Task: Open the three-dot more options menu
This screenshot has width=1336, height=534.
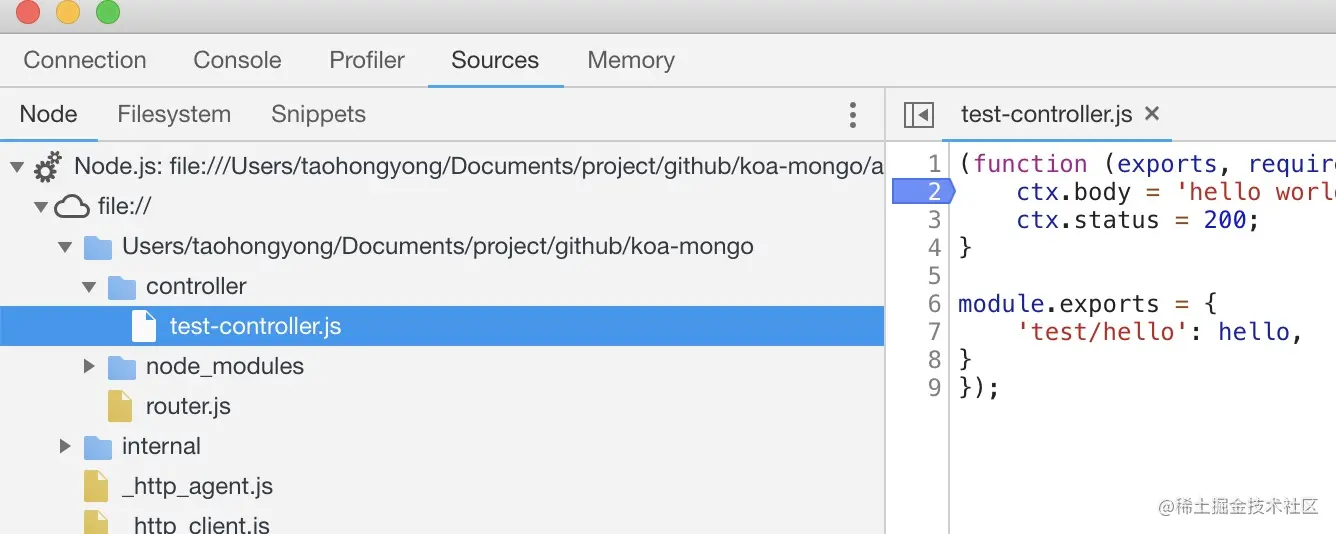Action: tap(852, 114)
